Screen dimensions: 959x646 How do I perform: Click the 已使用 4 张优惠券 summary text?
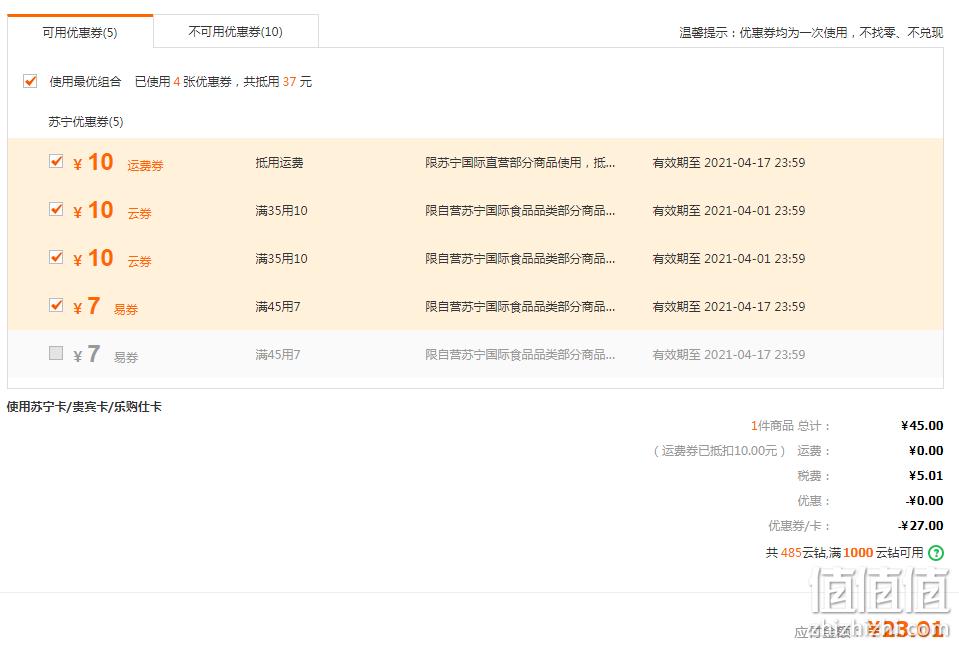pyautogui.click(x=223, y=81)
